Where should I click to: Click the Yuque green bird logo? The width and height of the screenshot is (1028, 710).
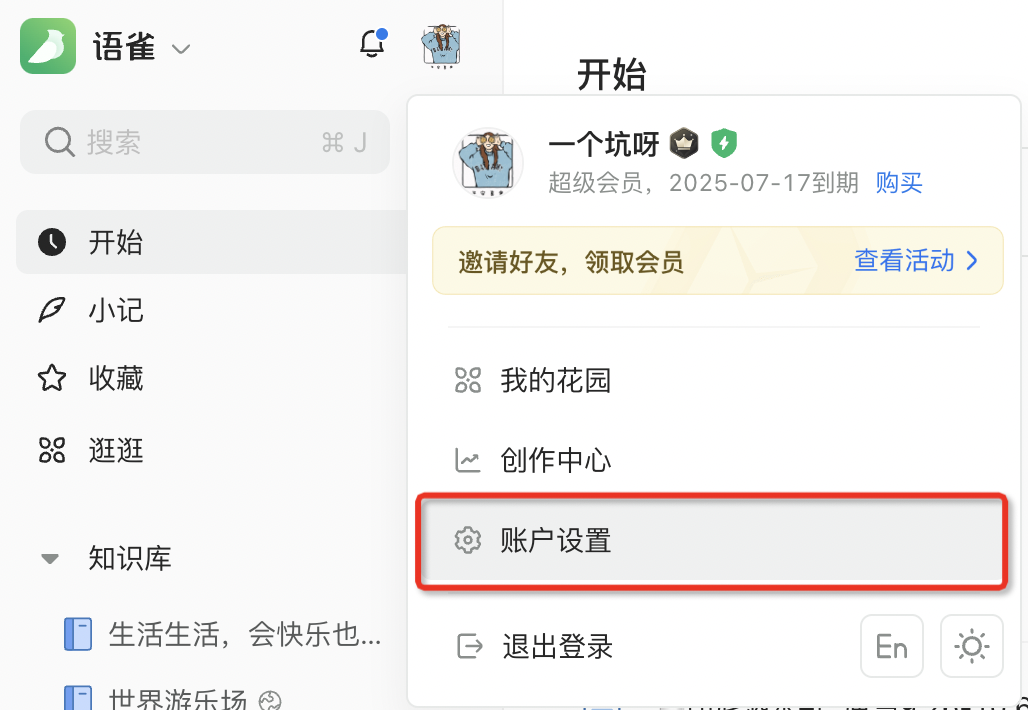tap(48, 46)
